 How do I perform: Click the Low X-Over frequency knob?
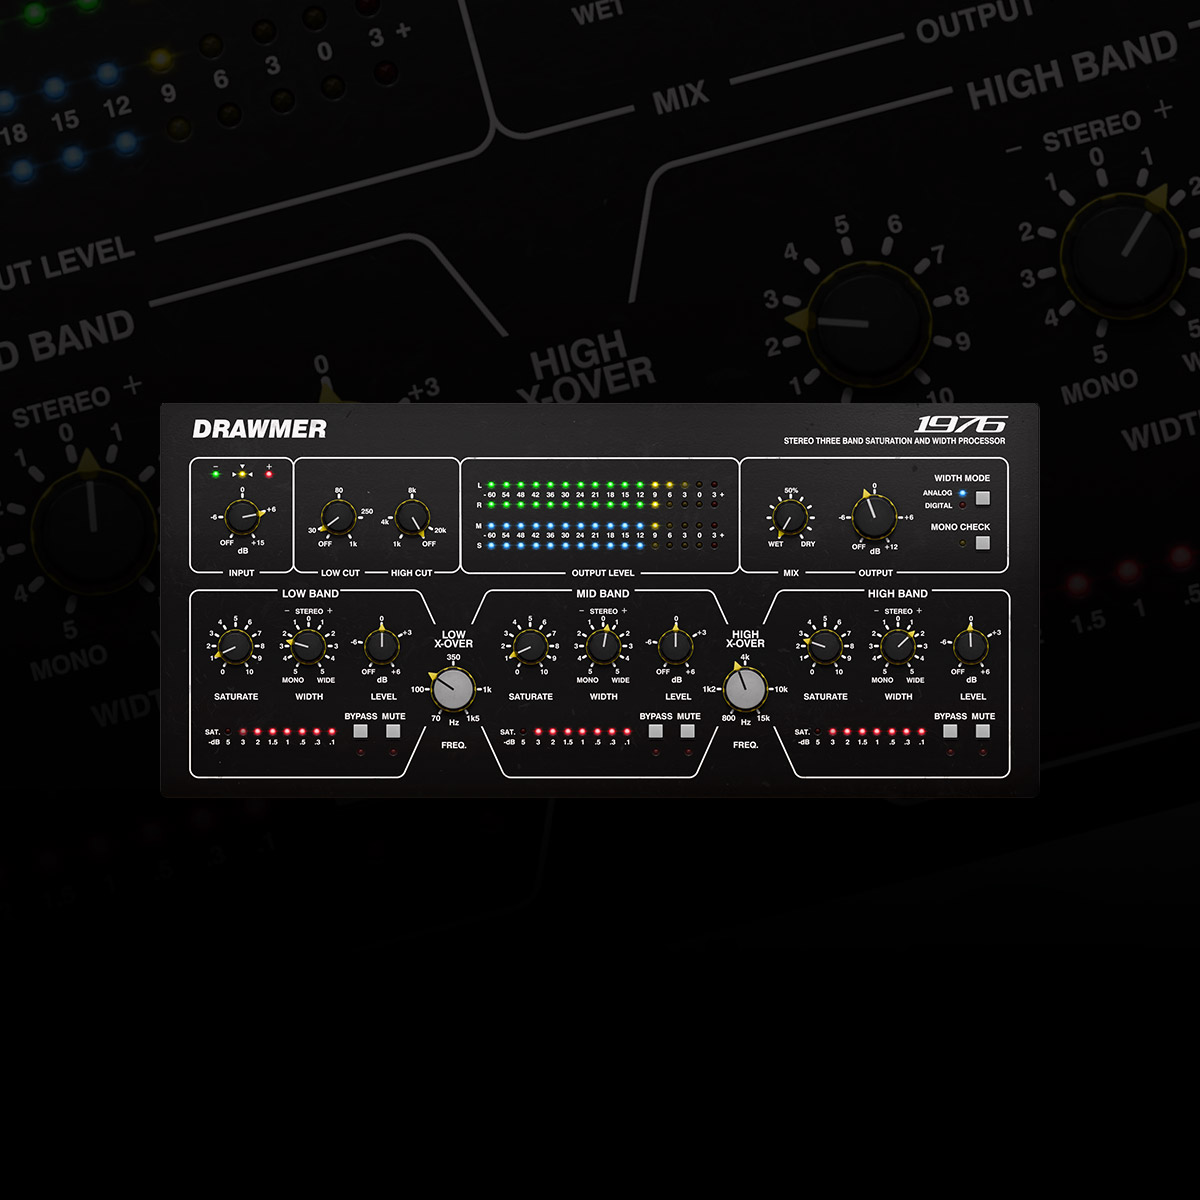(453, 689)
